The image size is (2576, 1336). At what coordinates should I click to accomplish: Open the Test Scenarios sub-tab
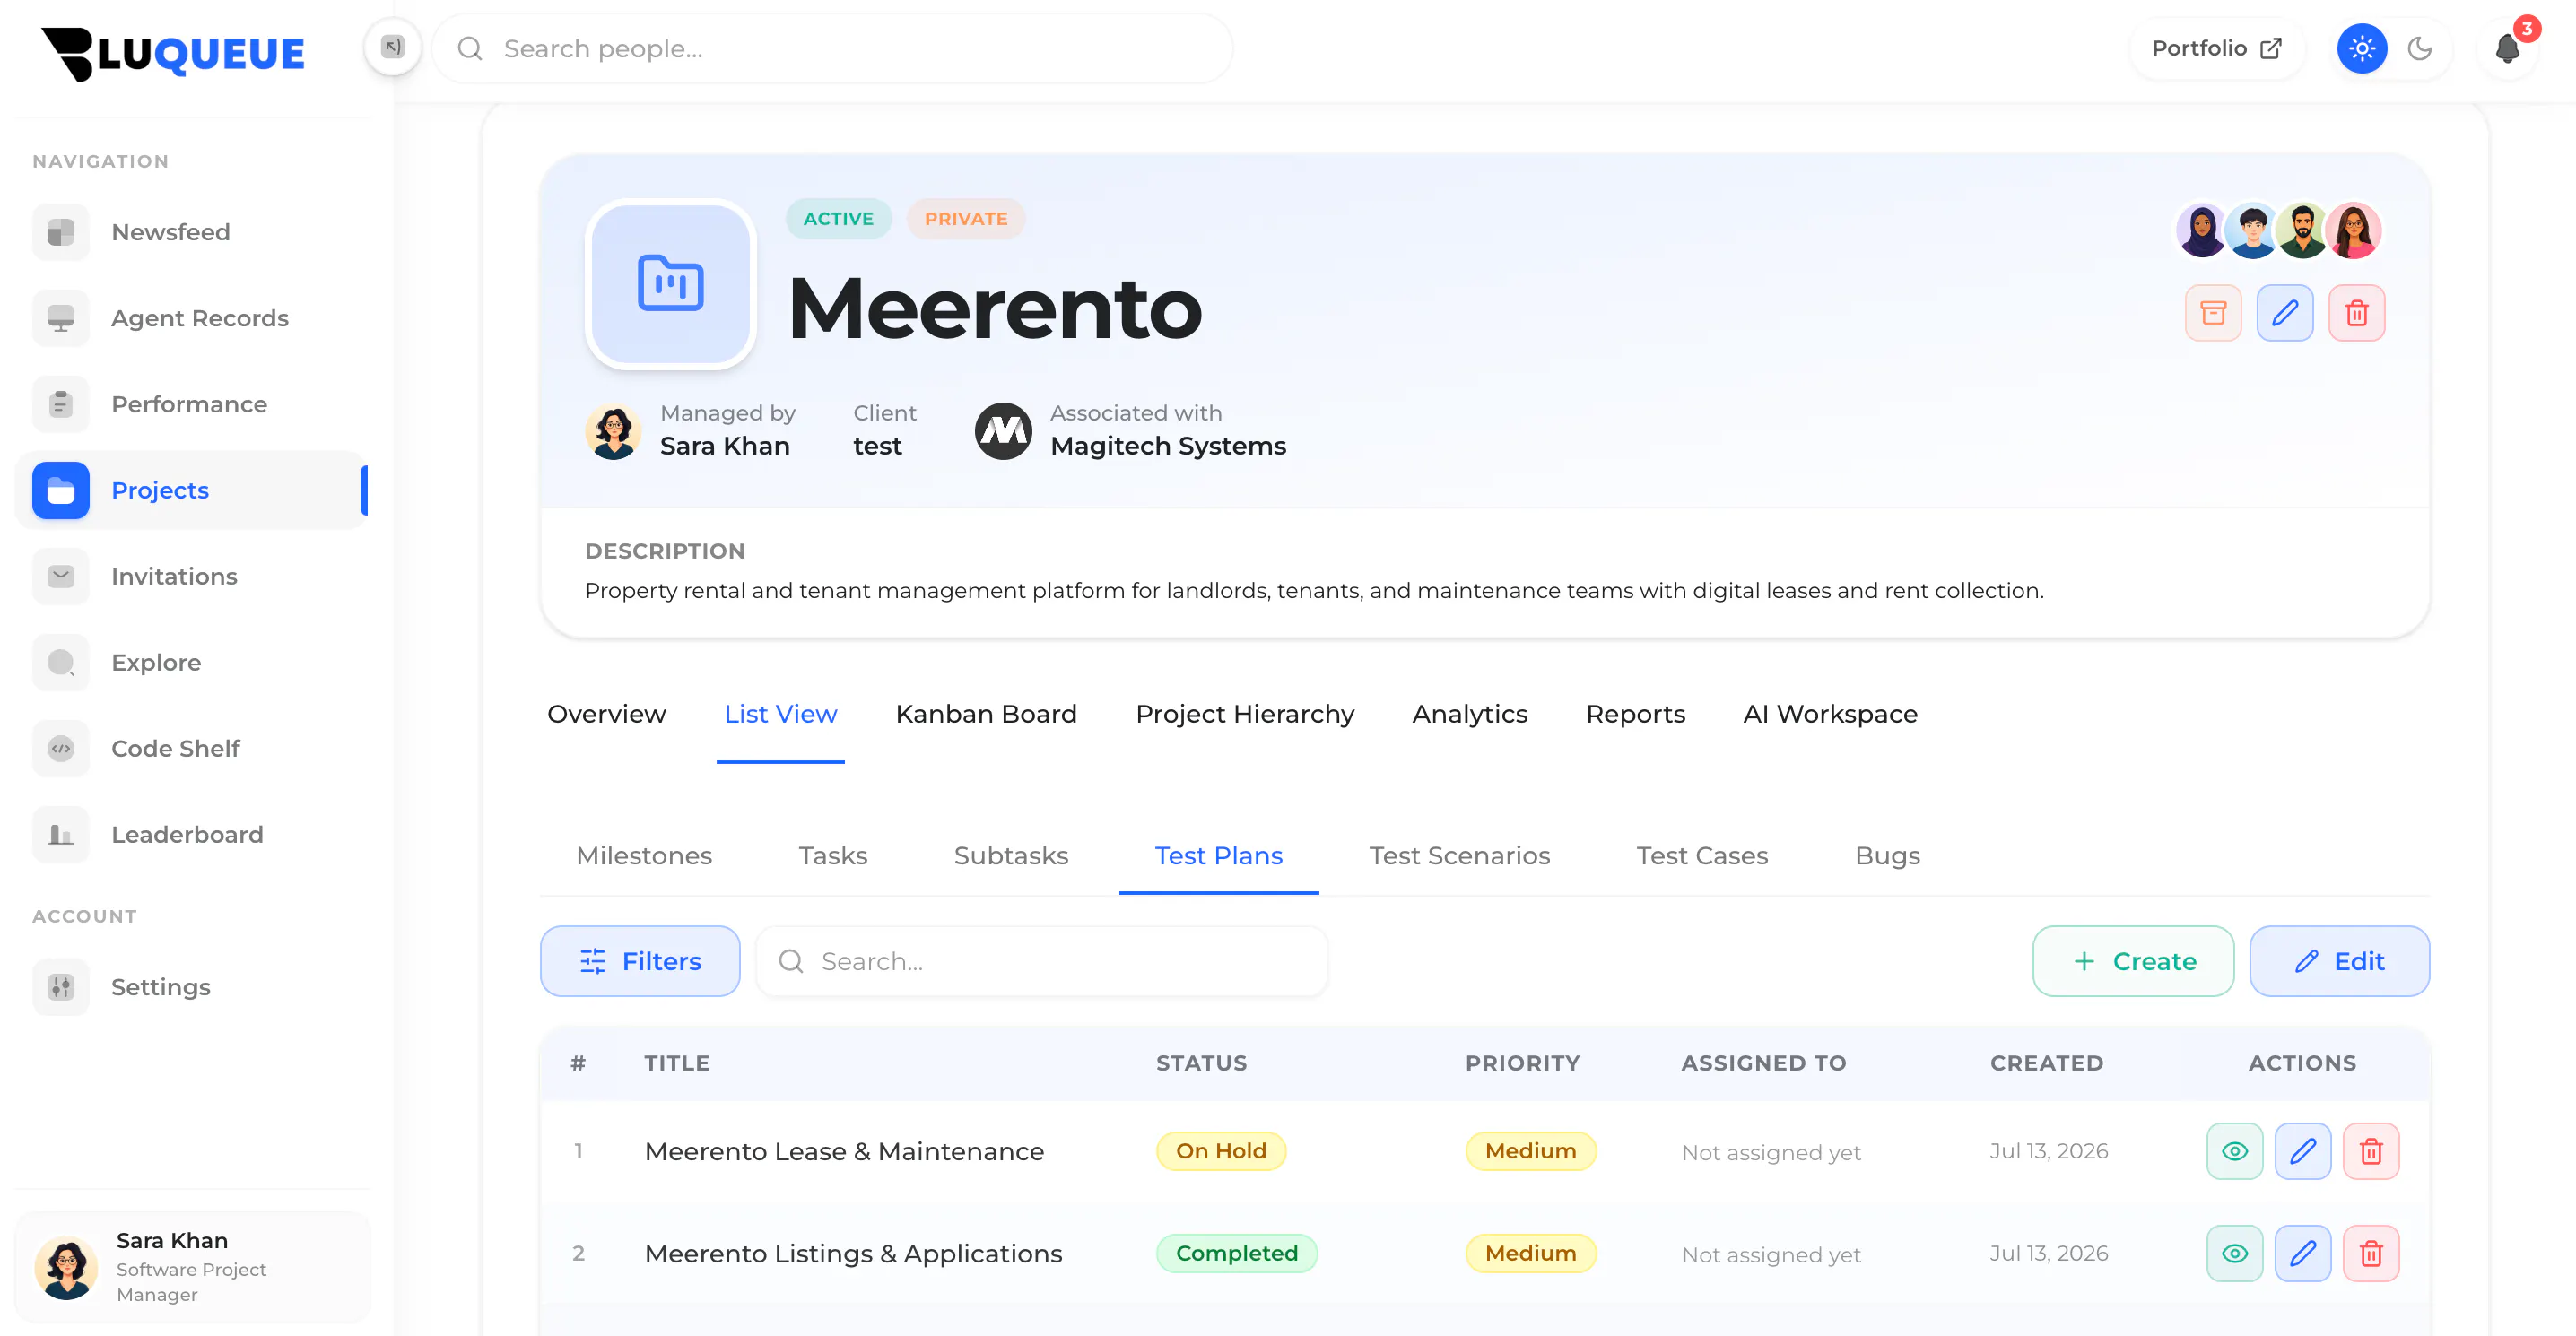1459,856
